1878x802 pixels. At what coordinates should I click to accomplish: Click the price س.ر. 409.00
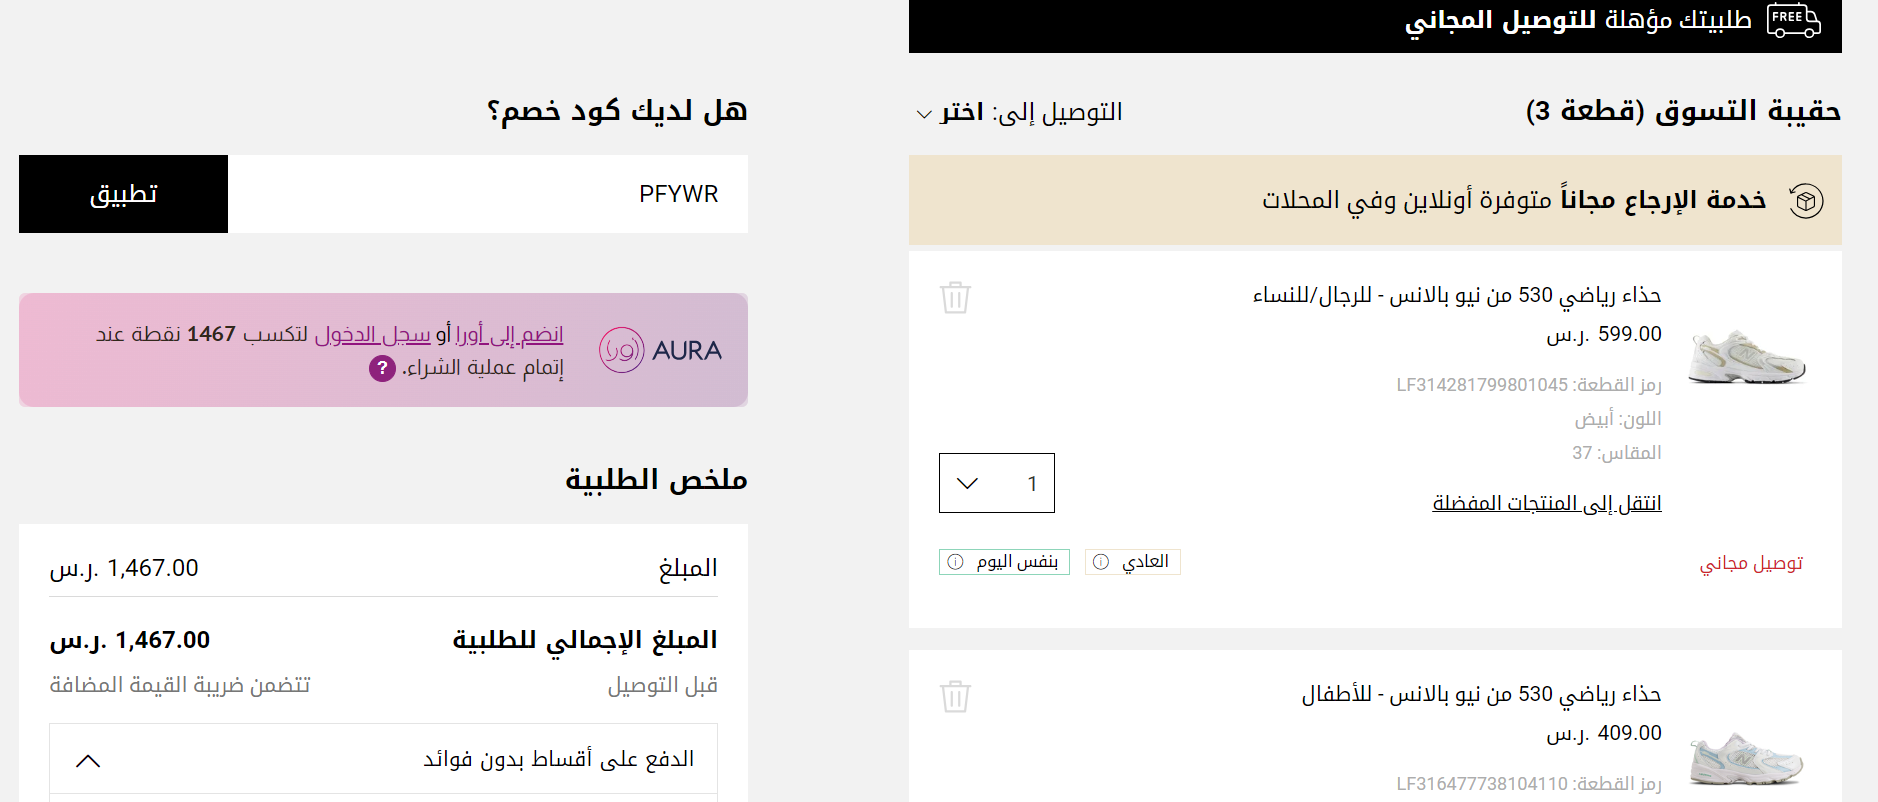click(1604, 733)
